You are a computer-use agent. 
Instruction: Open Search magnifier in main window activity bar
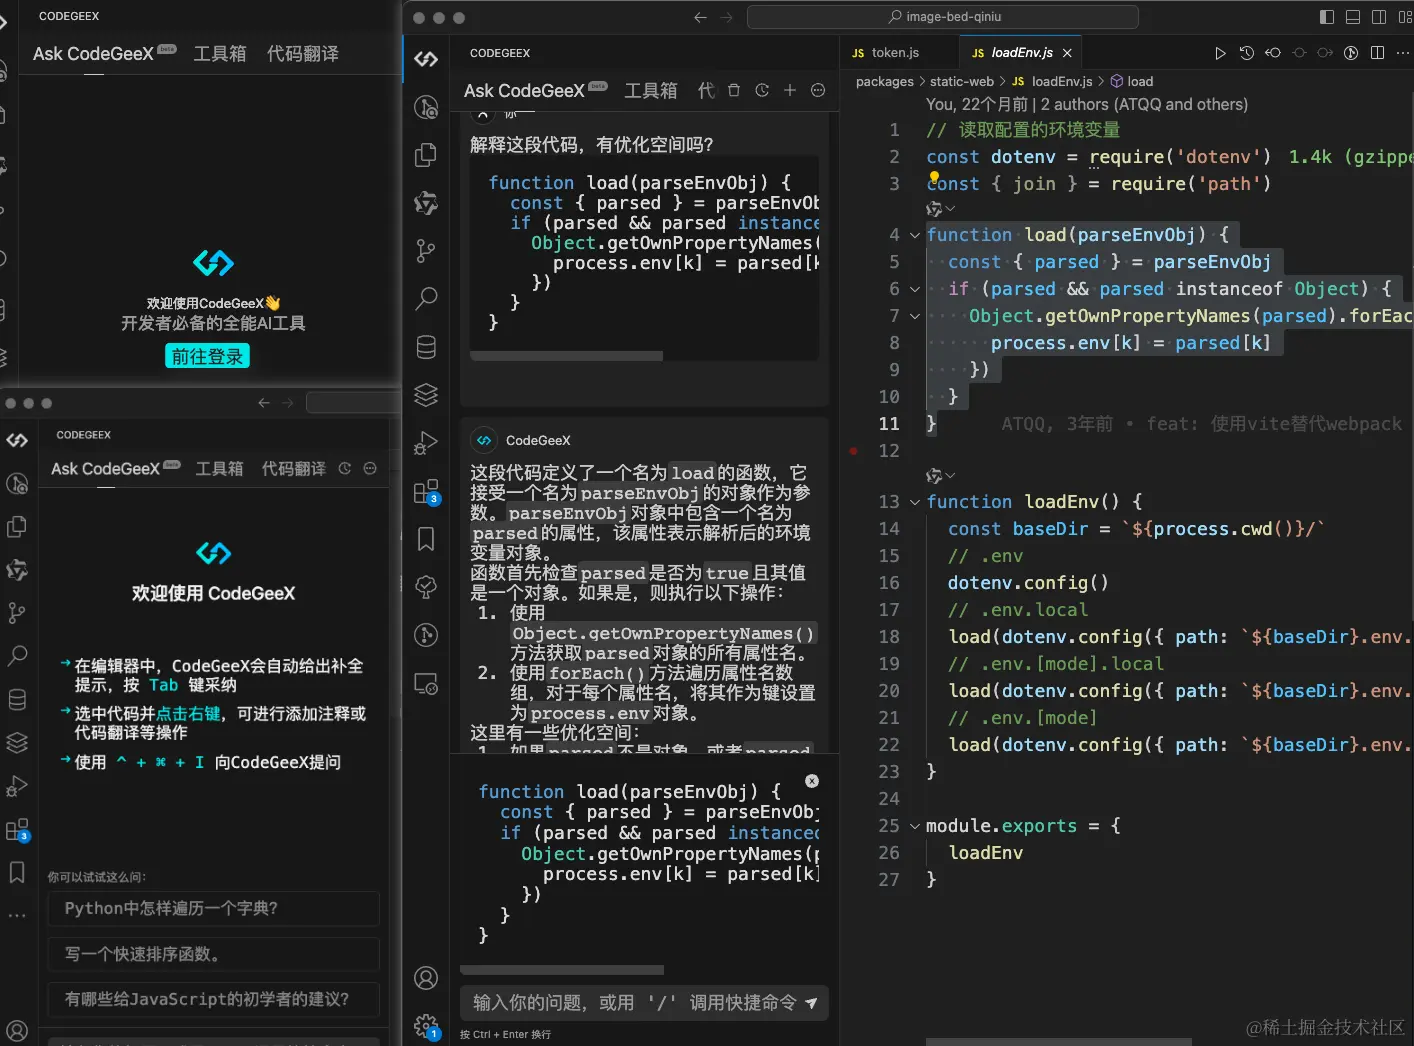coord(426,298)
